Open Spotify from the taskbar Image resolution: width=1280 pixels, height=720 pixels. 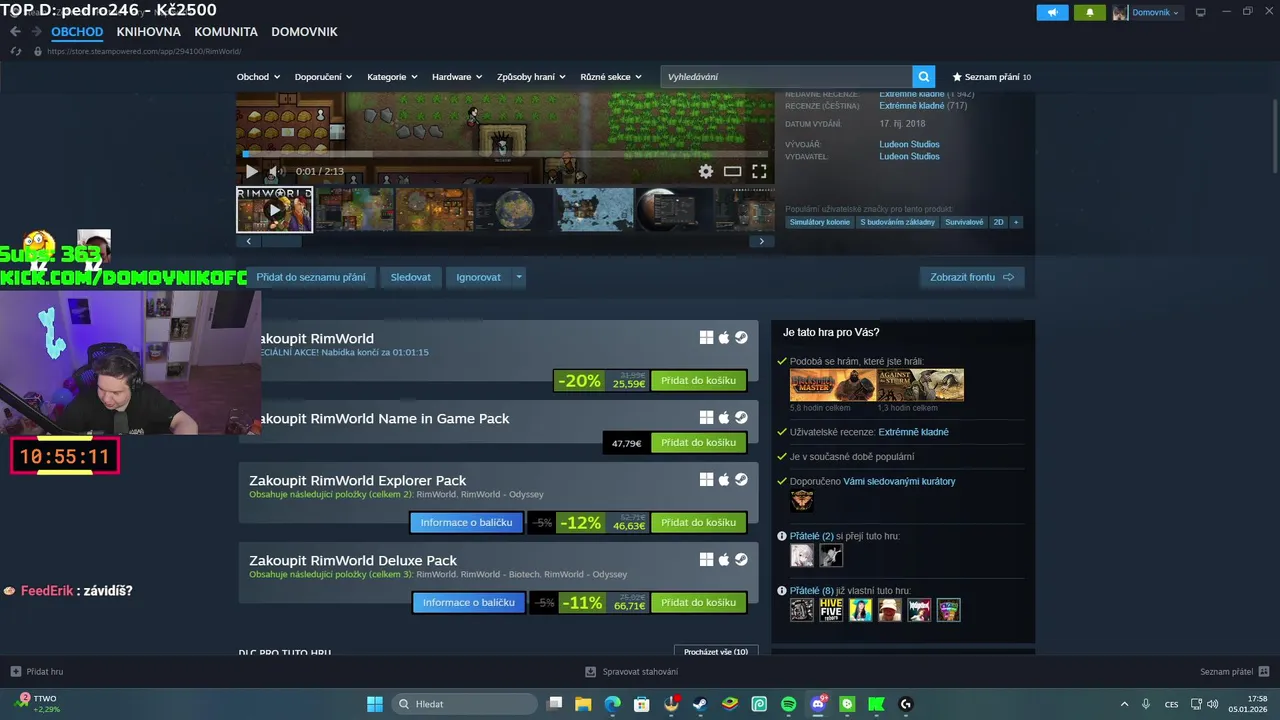click(x=788, y=704)
